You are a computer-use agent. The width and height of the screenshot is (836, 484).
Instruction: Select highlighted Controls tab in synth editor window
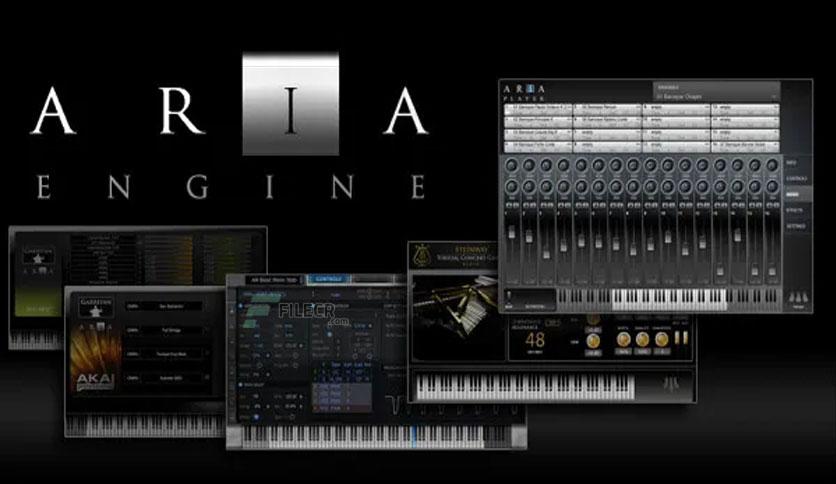coord(328,279)
